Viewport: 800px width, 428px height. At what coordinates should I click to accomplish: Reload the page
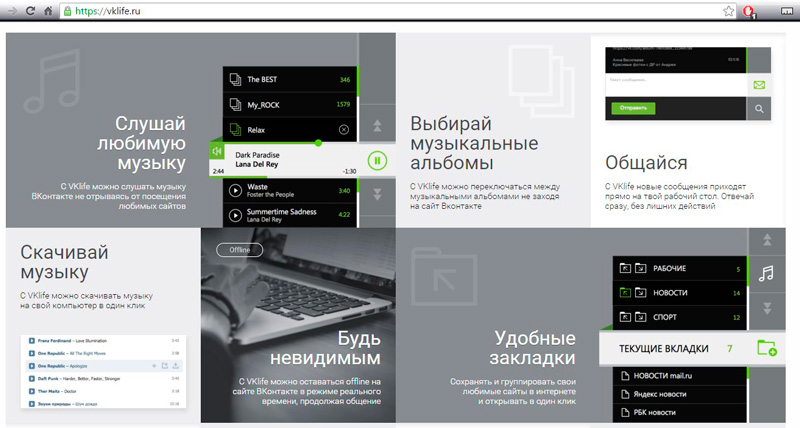pos(31,11)
